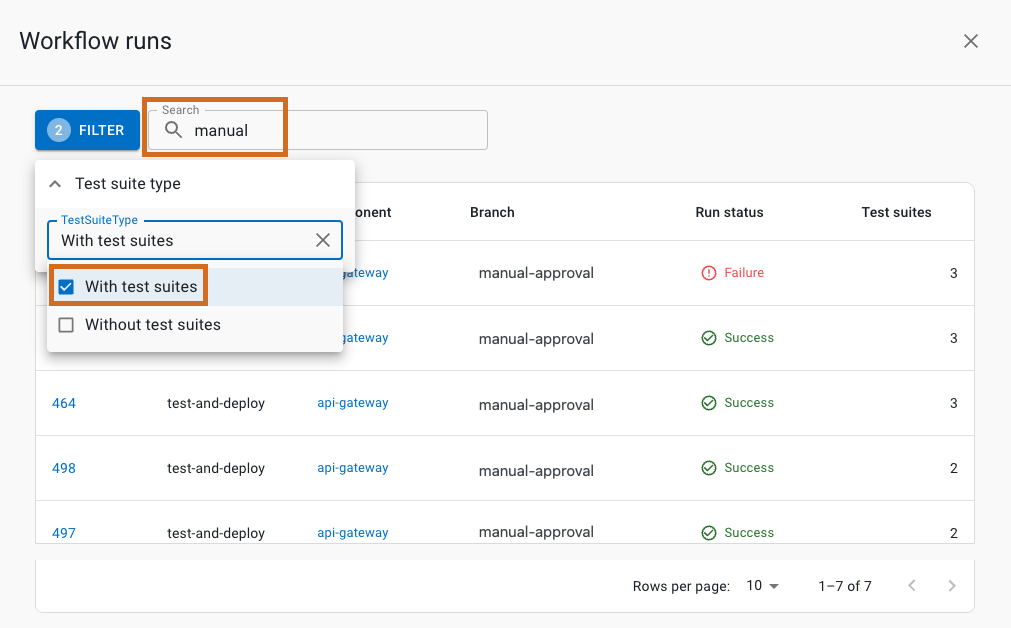
Task: Select "test-and-deploy" in run 497 row
Action: pos(216,533)
